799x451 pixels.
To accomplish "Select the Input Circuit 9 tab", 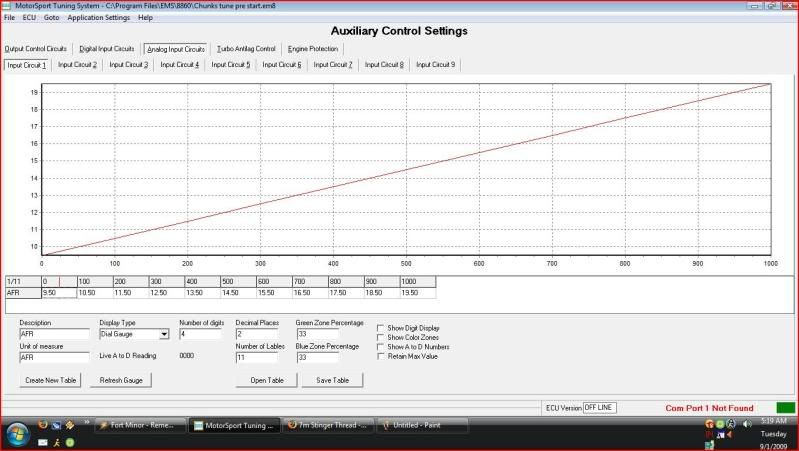I will click(435, 65).
